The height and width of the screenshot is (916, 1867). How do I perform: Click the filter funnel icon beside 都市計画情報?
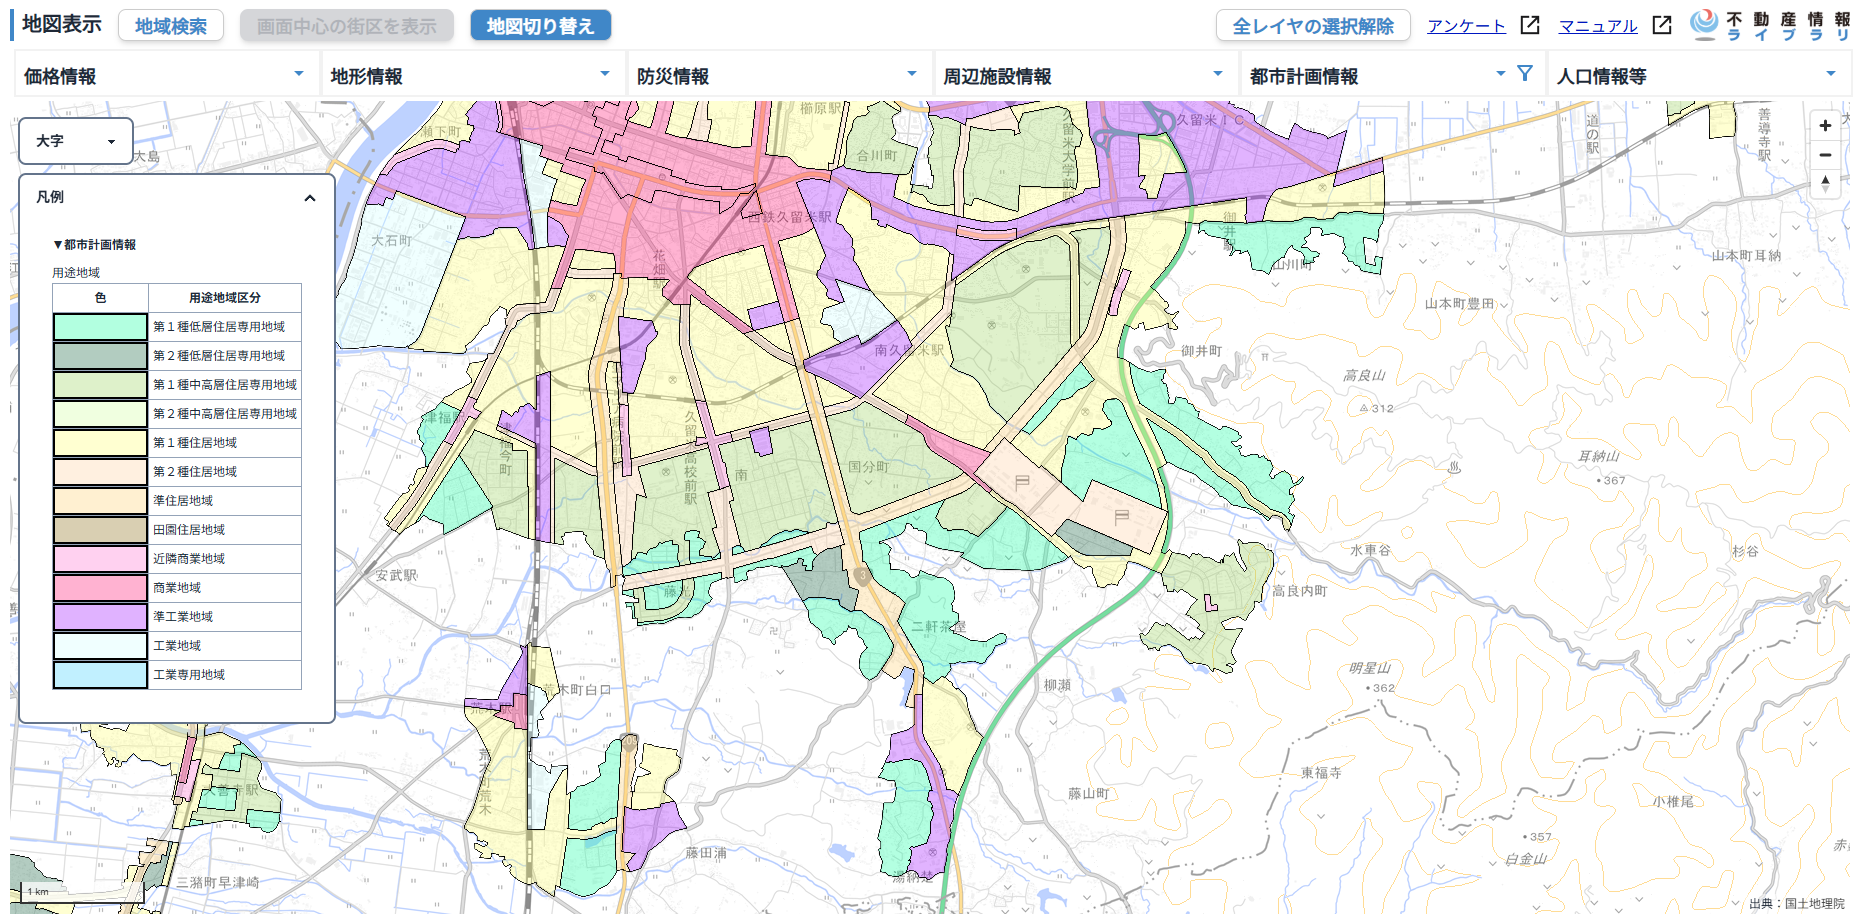pos(1524,73)
